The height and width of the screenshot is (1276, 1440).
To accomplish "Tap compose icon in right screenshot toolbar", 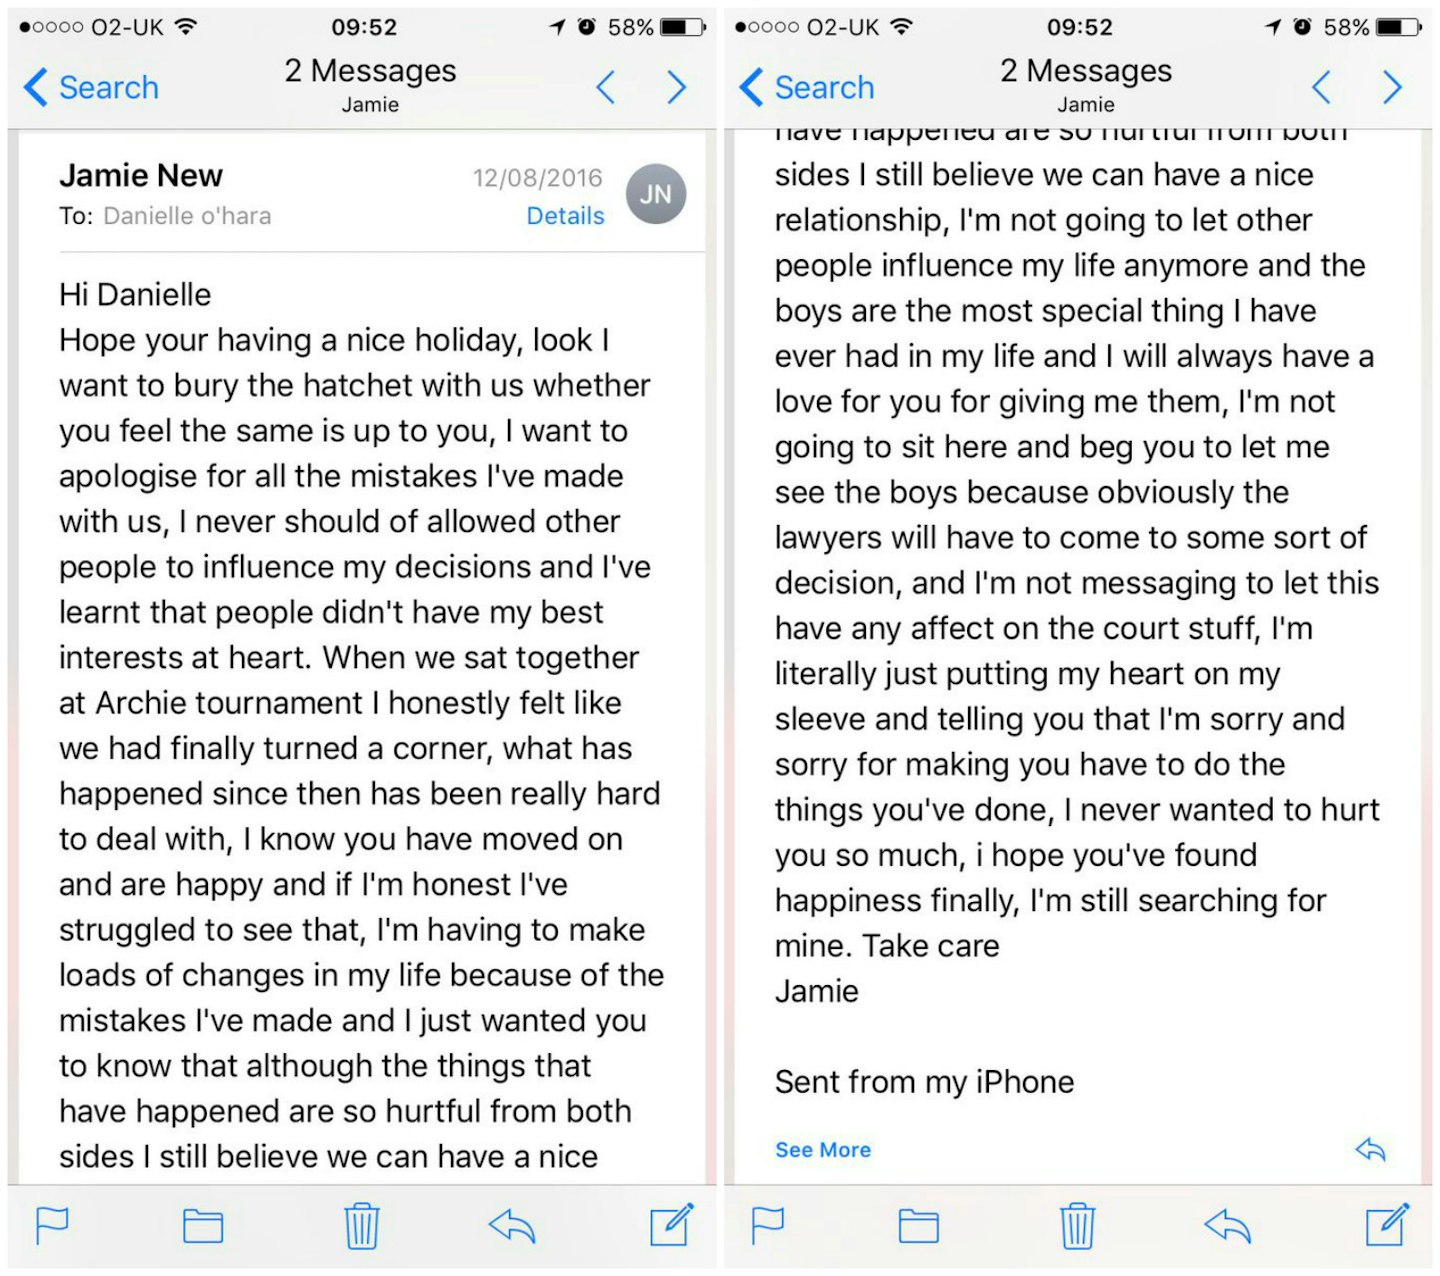I will coord(1387,1225).
